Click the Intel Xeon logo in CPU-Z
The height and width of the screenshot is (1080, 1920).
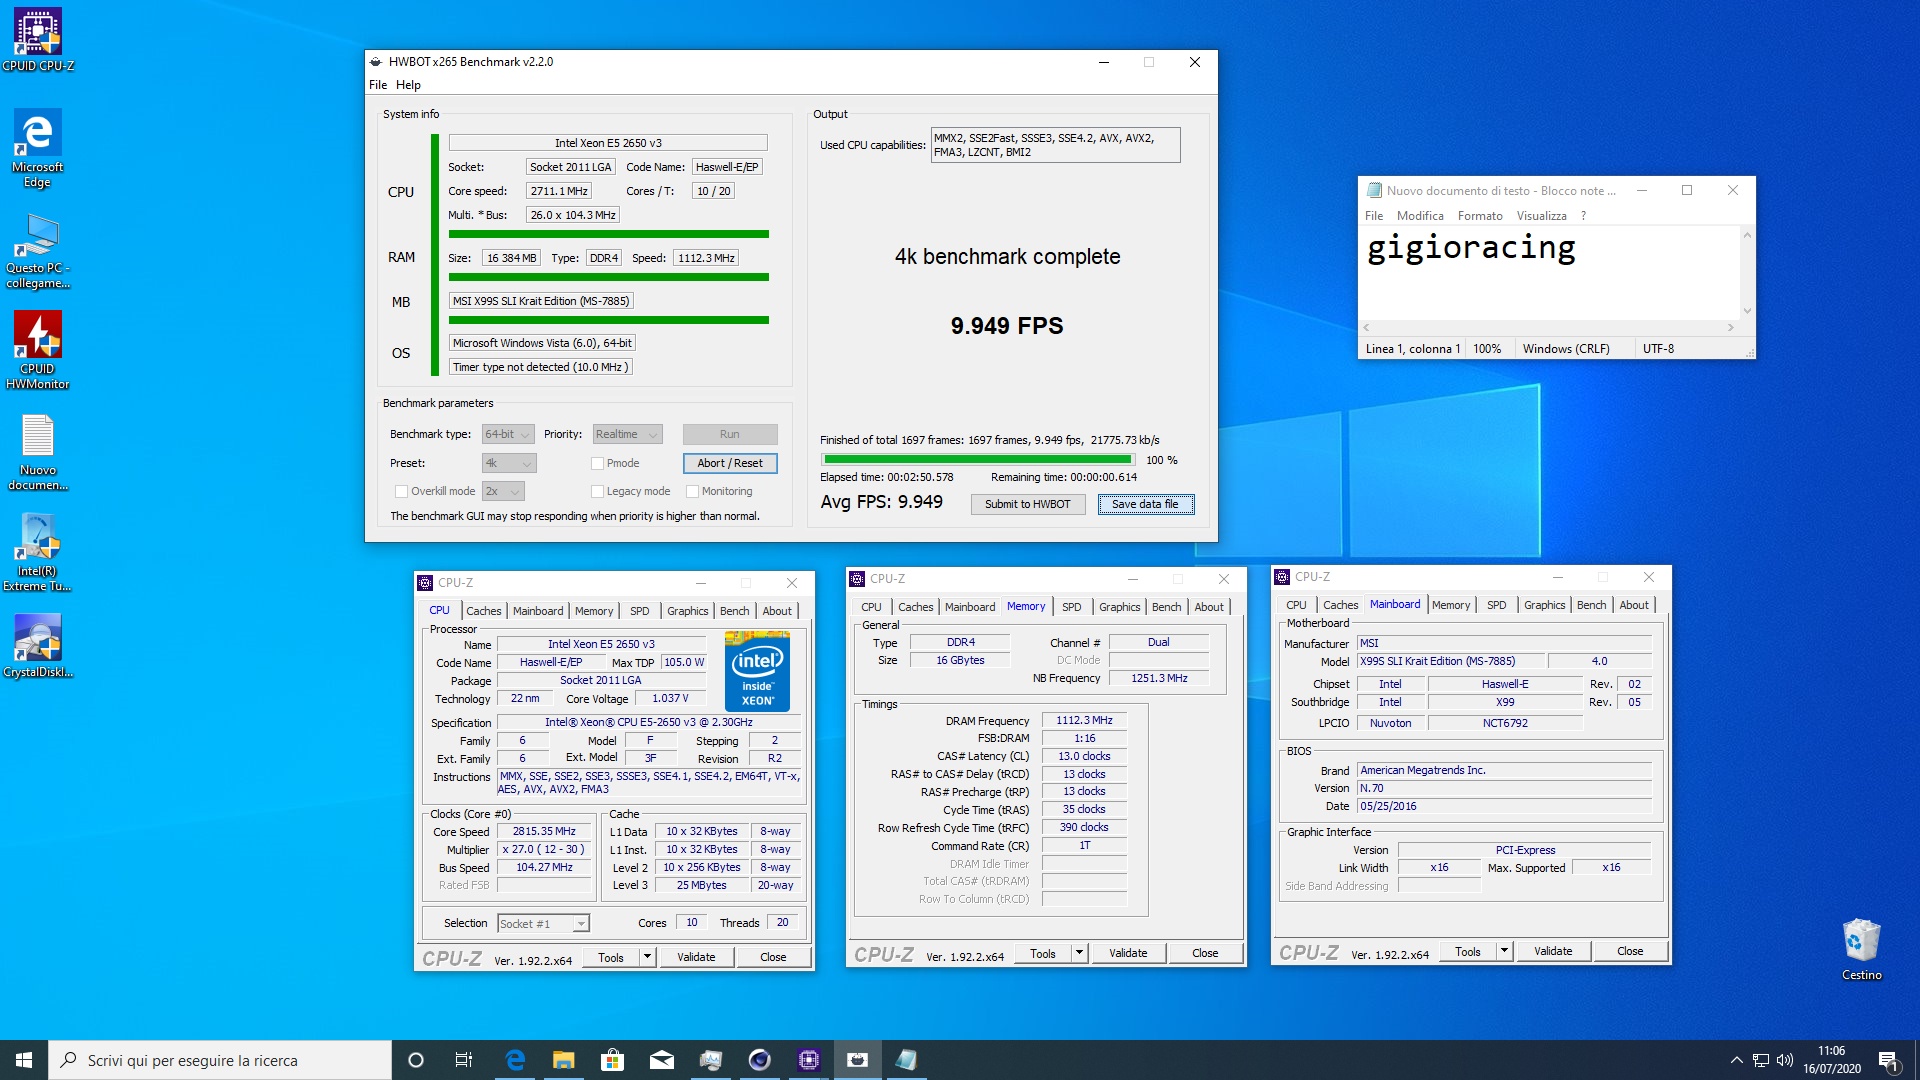pos(757,671)
